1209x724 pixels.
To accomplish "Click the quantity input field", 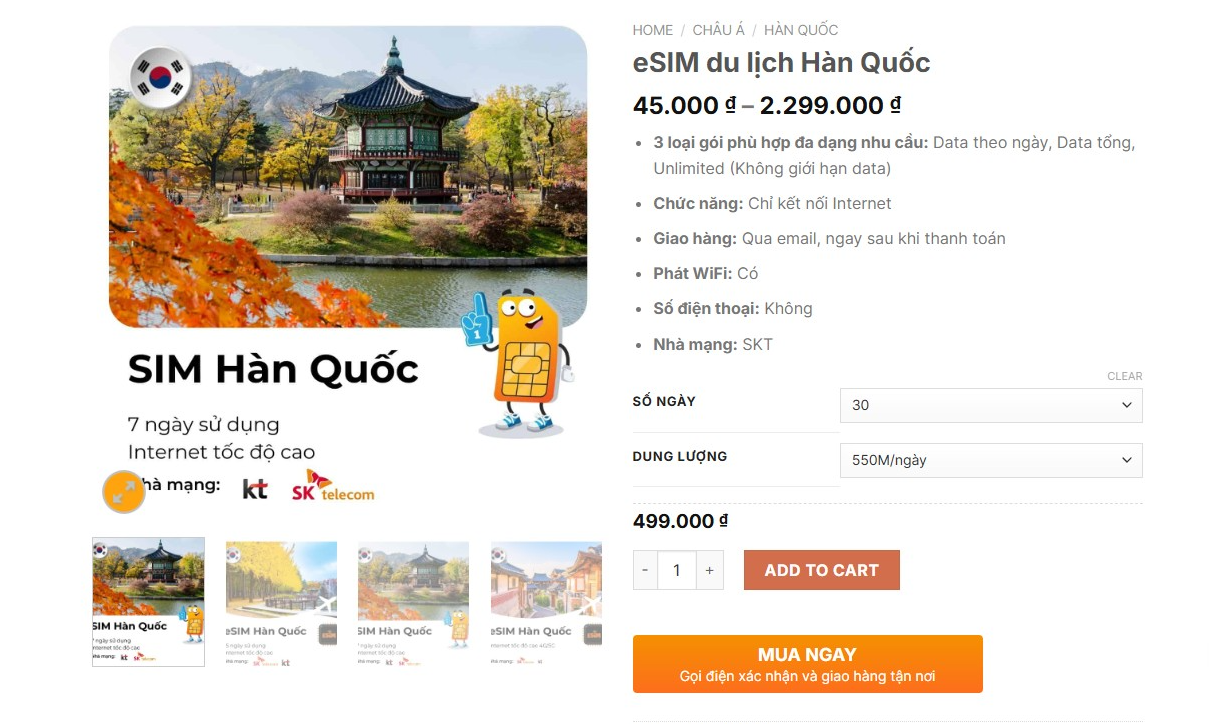I will pos(677,570).
